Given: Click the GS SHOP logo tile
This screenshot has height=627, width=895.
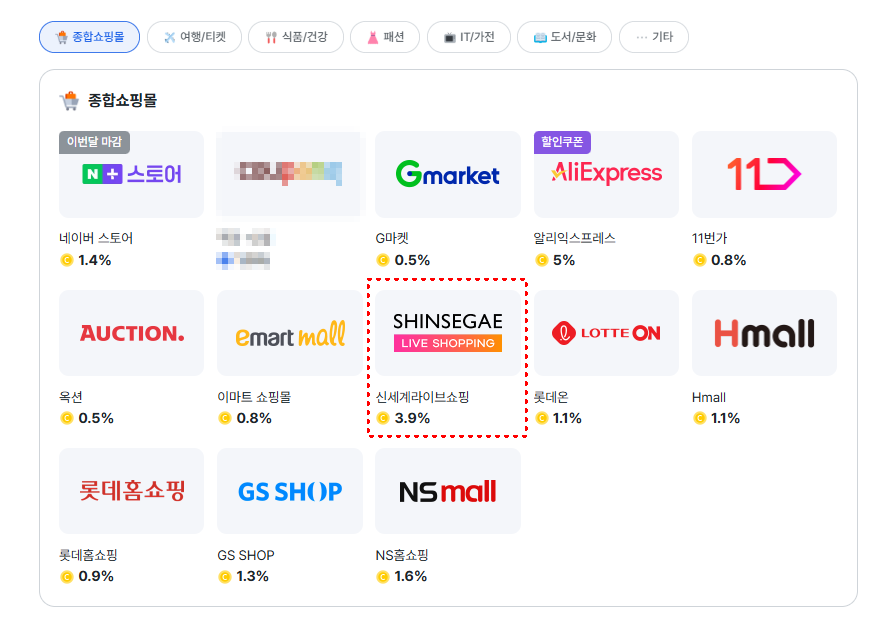Looking at the screenshot, I should pyautogui.click(x=289, y=491).
